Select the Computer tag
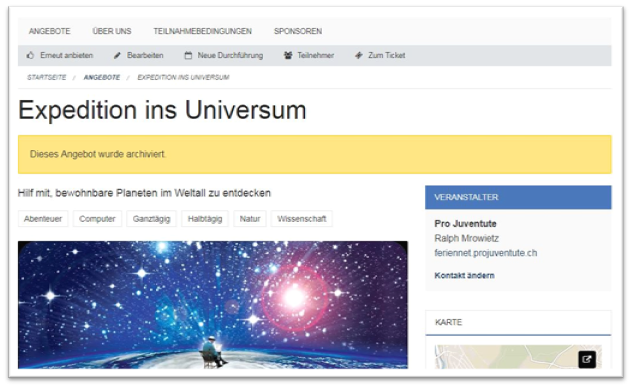 click(x=97, y=219)
